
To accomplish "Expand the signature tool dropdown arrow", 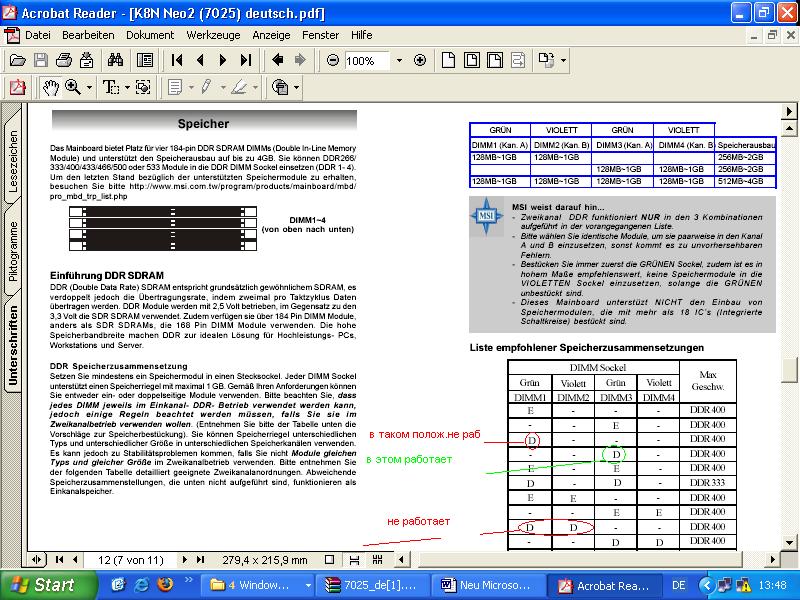I will (296, 87).
